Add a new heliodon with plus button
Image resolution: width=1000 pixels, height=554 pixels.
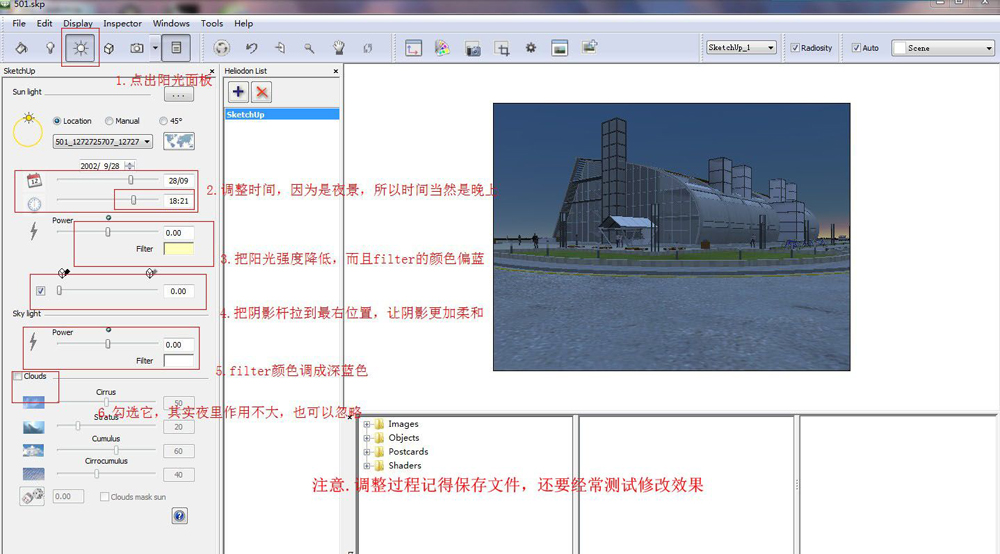(238, 92)
